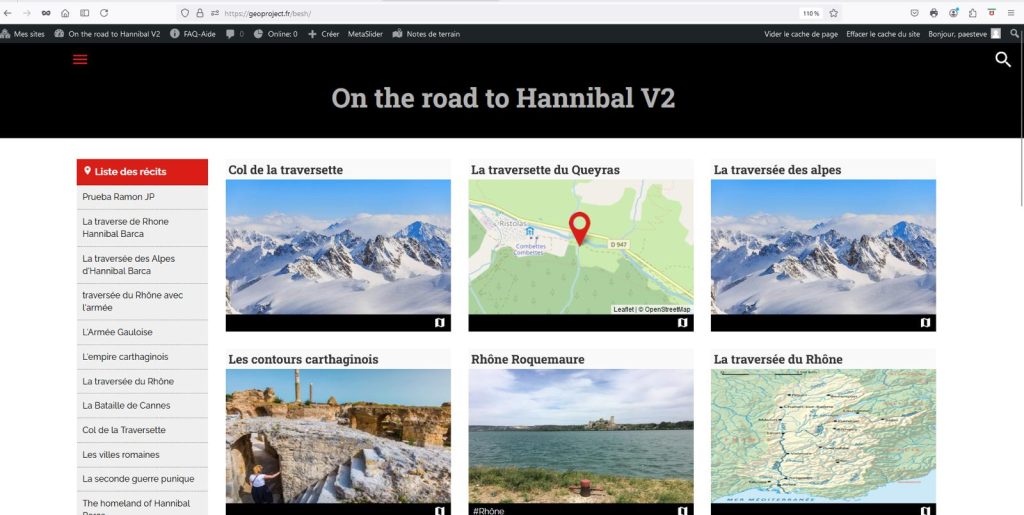Image resolution: width=1024 pixels, height=515 pixels.
Task: Open MetaSlider in admin bar
Action: pyautogui.click(x=365, y=34)
